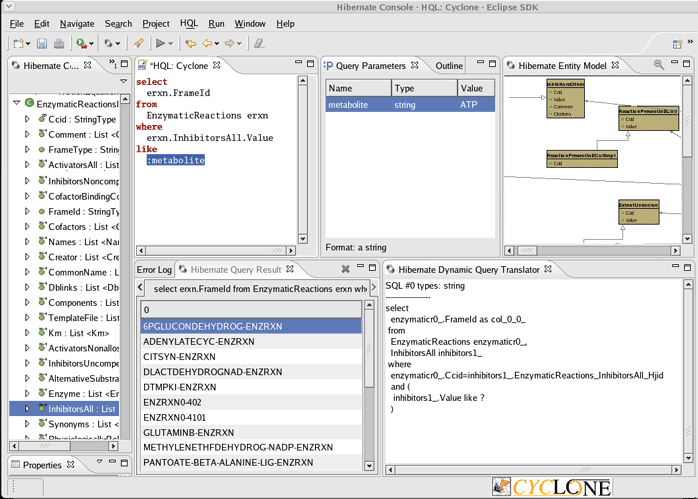Open the back navigation history dropdown

(217, 44)
